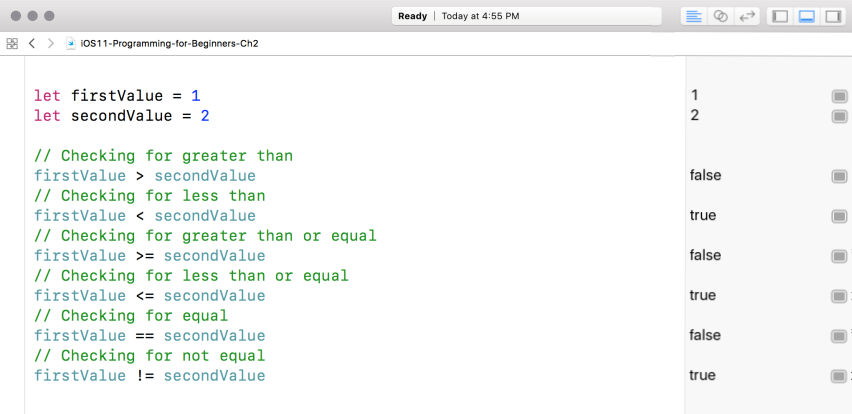Go back in navigation history
852x414 pixels.
click(32, 43)
